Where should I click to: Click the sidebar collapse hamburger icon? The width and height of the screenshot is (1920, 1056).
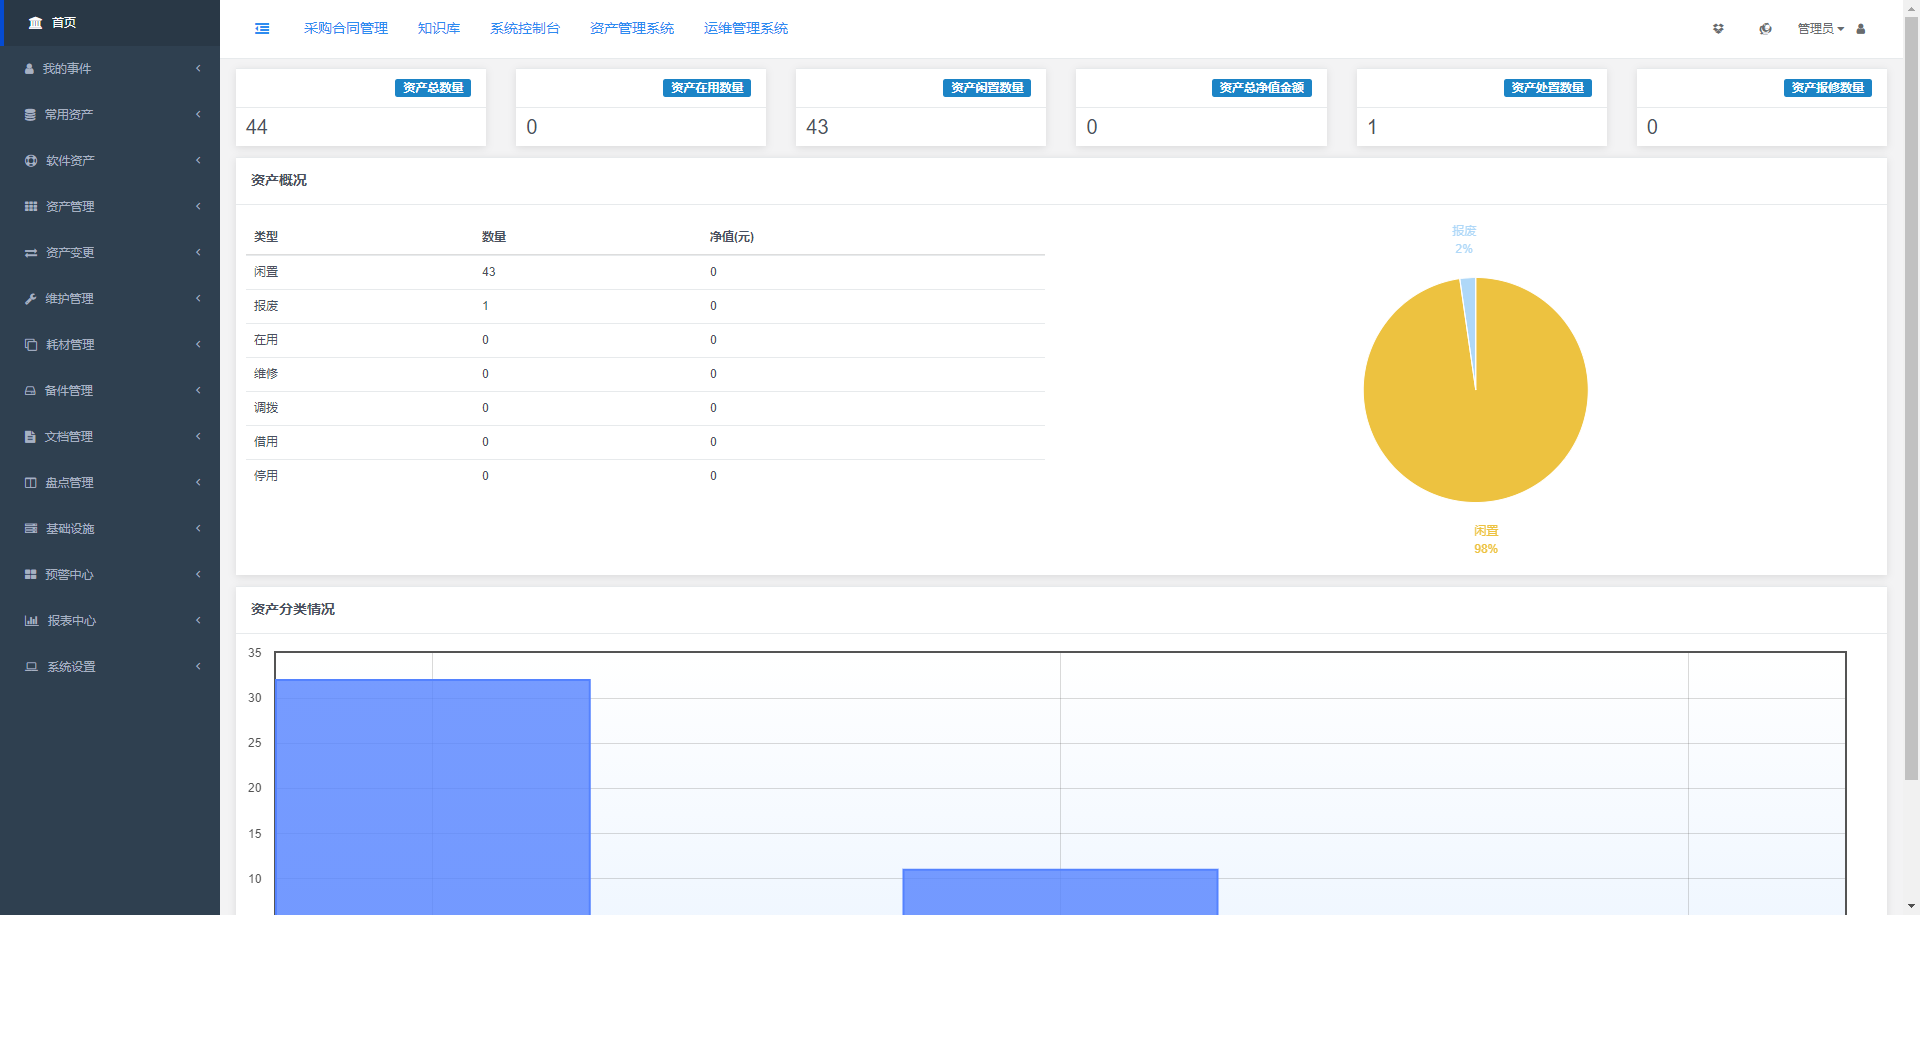coord(262,29)
